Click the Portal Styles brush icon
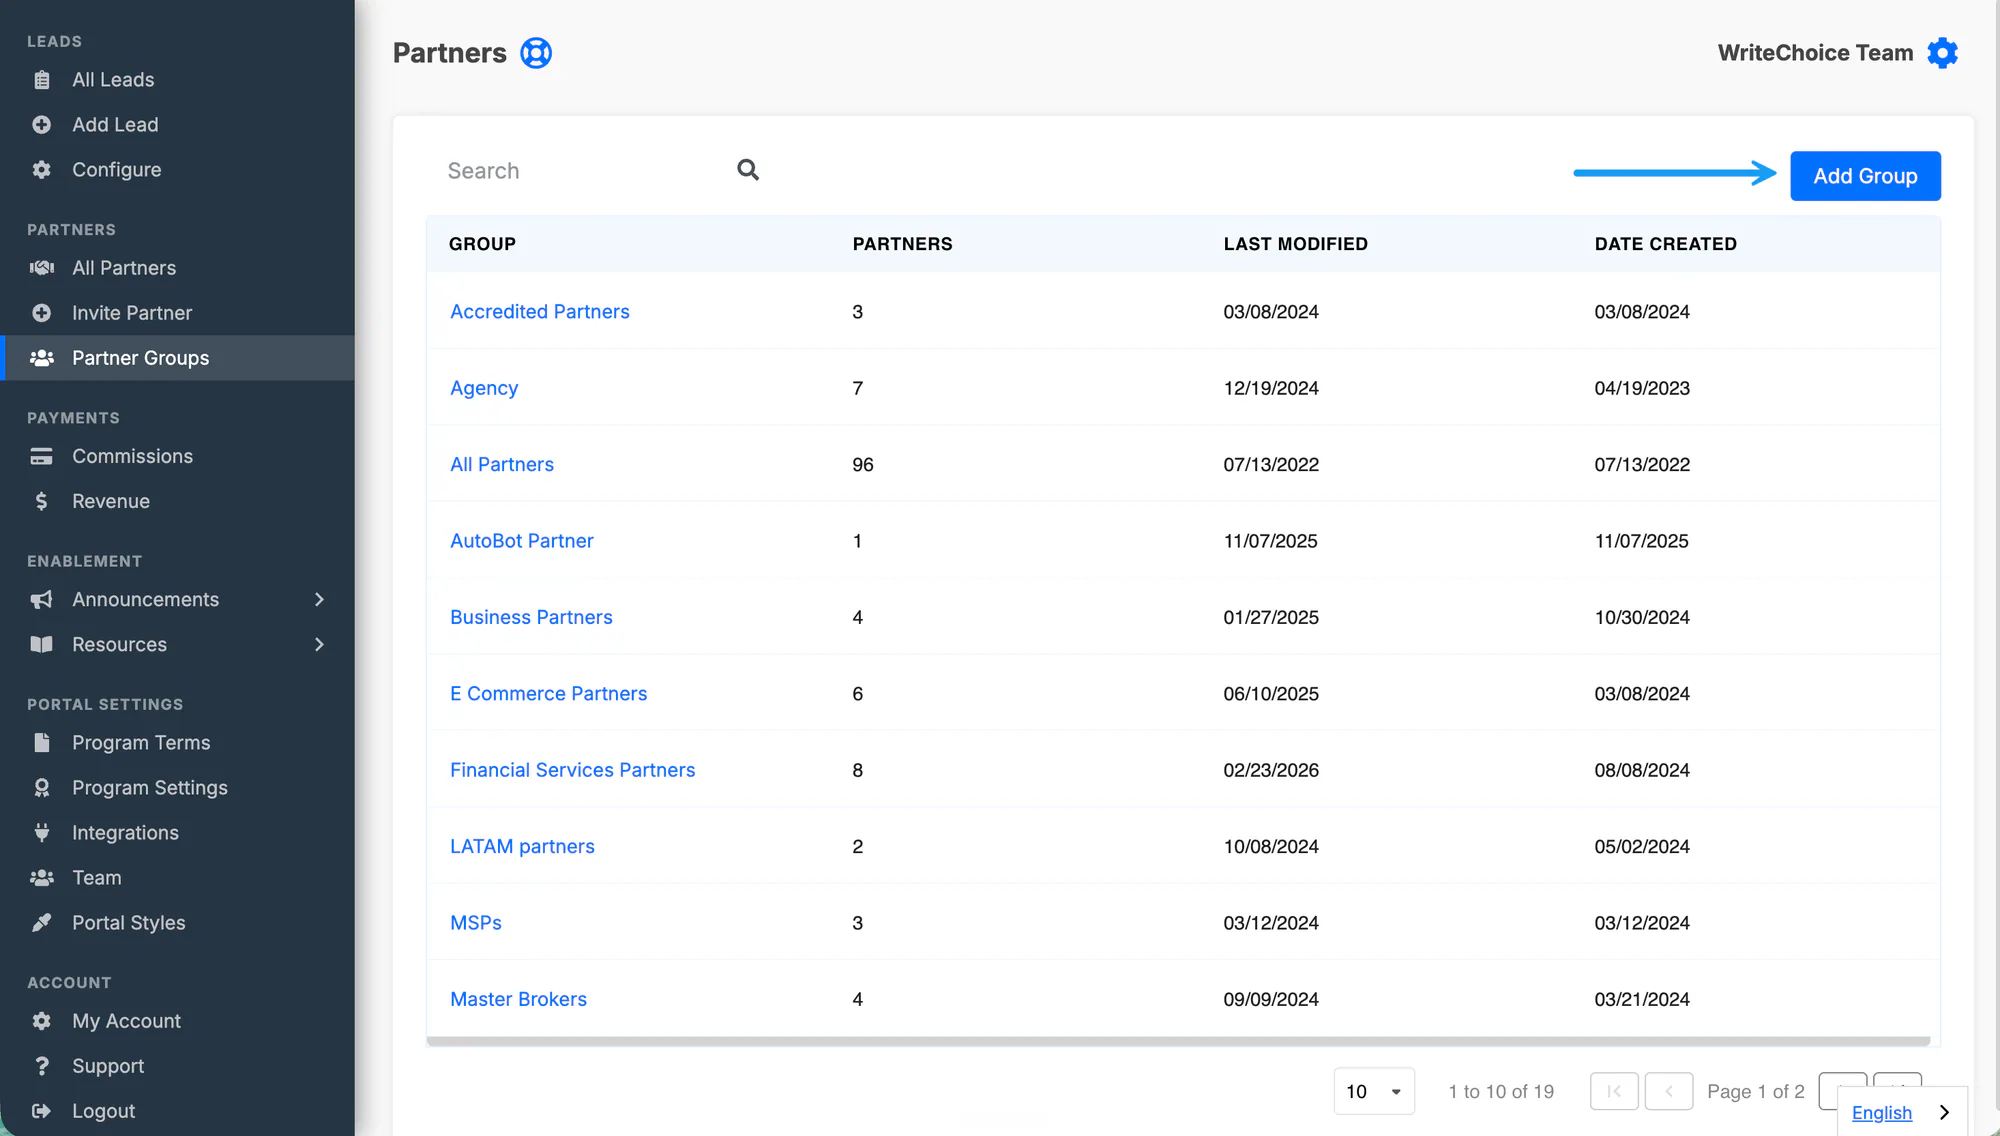 point(41,923)
